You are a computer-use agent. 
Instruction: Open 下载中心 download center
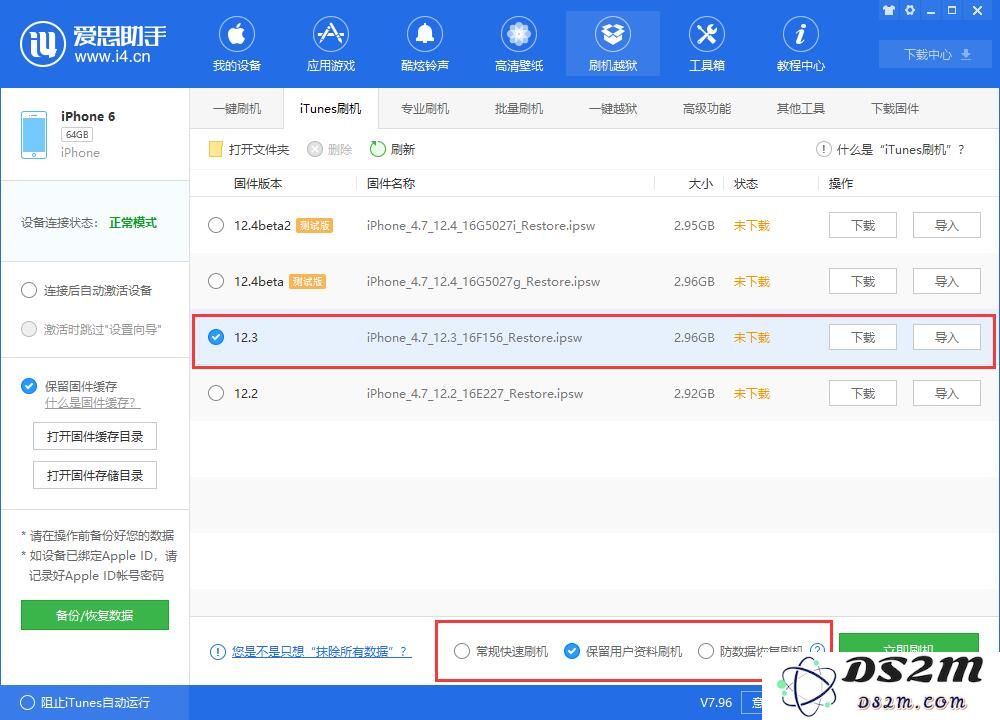[937, 55]
